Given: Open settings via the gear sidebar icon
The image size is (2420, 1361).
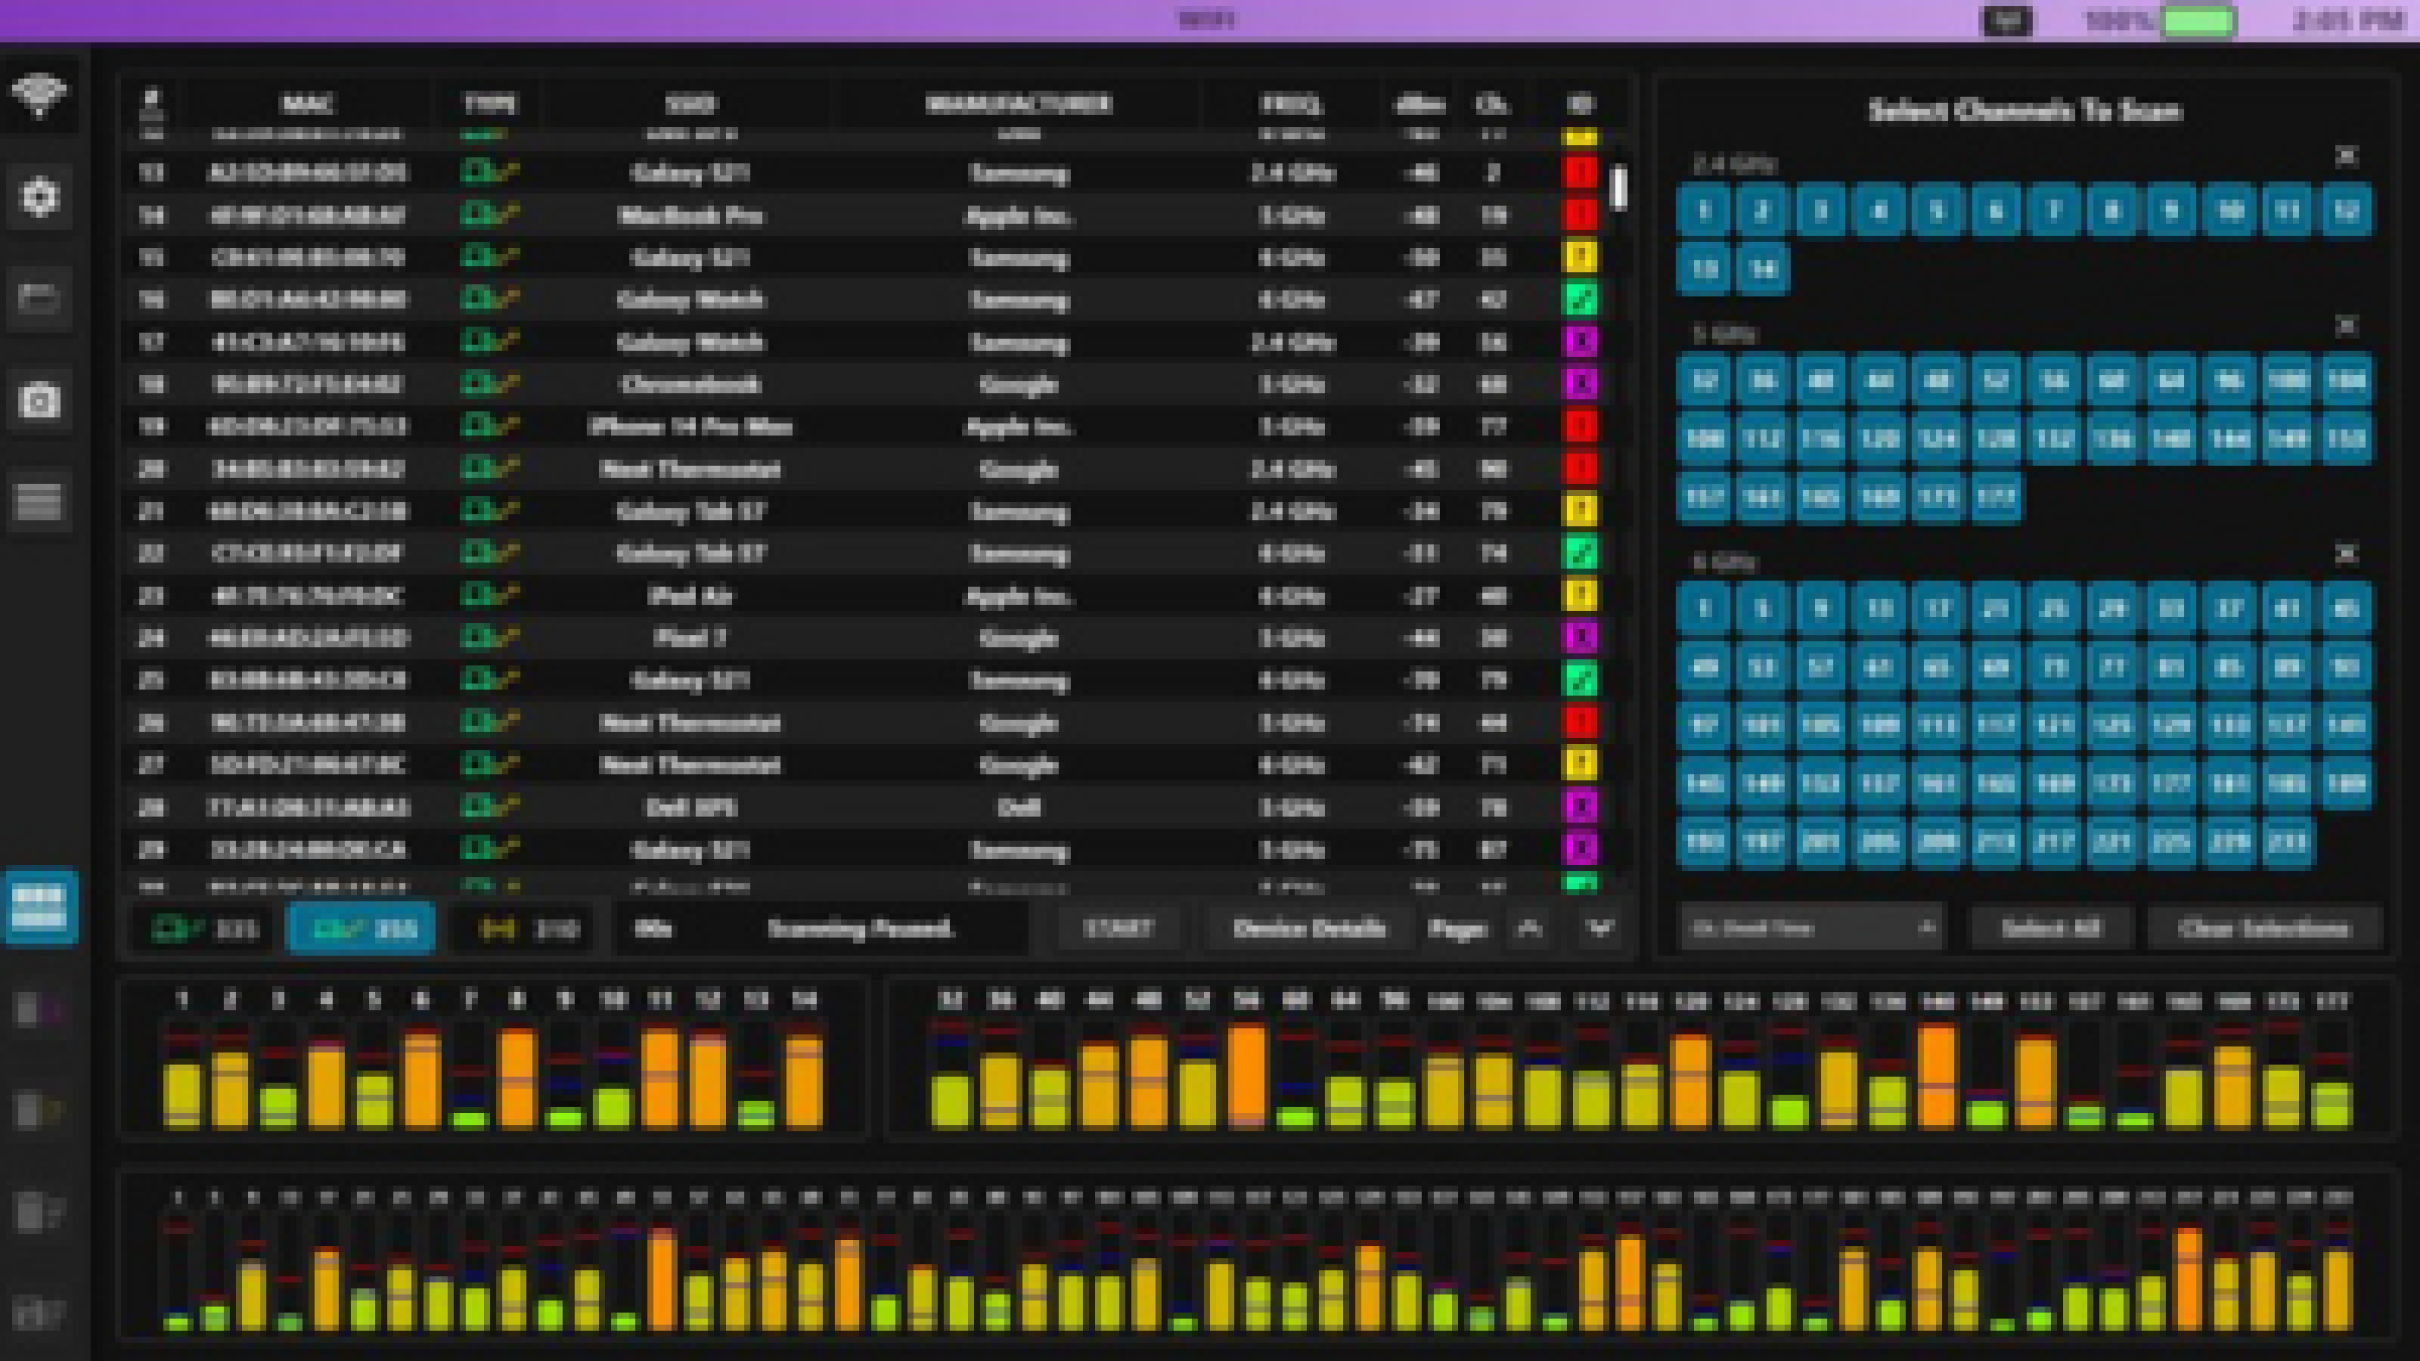Looking at the screenshot, I should click(x=39, y=197).
